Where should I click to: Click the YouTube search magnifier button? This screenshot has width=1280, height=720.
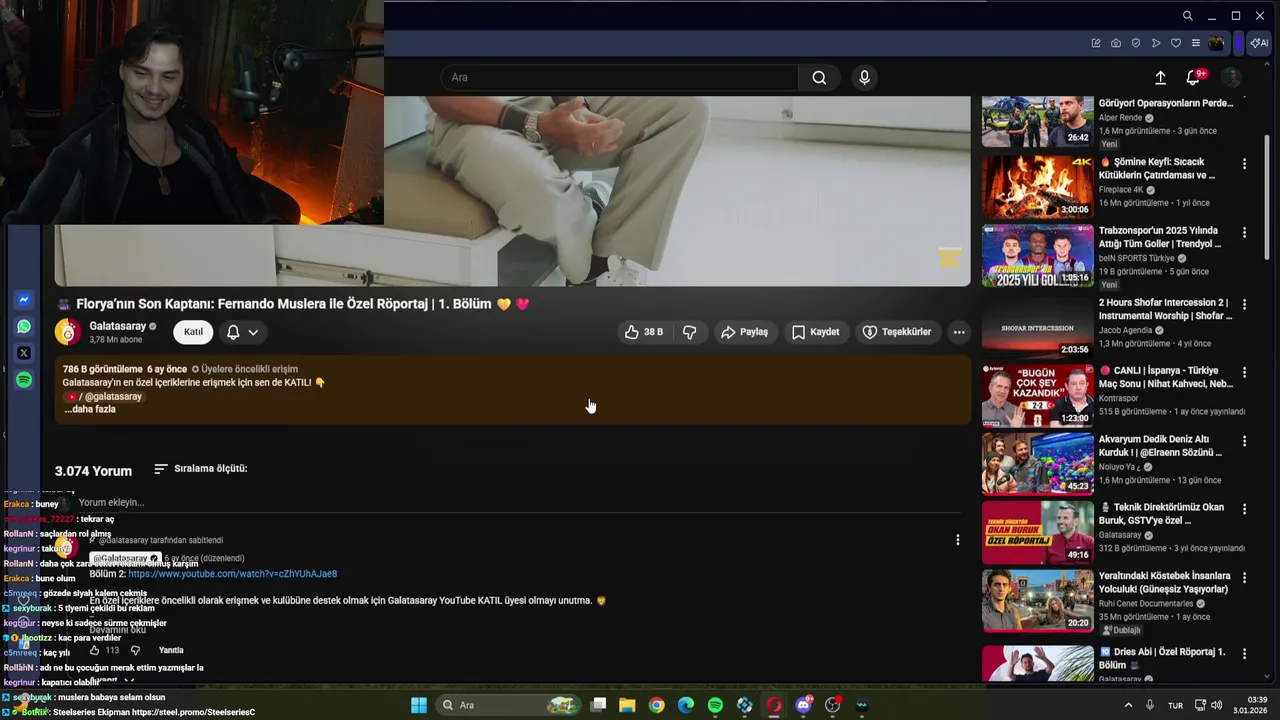[819, 78]
